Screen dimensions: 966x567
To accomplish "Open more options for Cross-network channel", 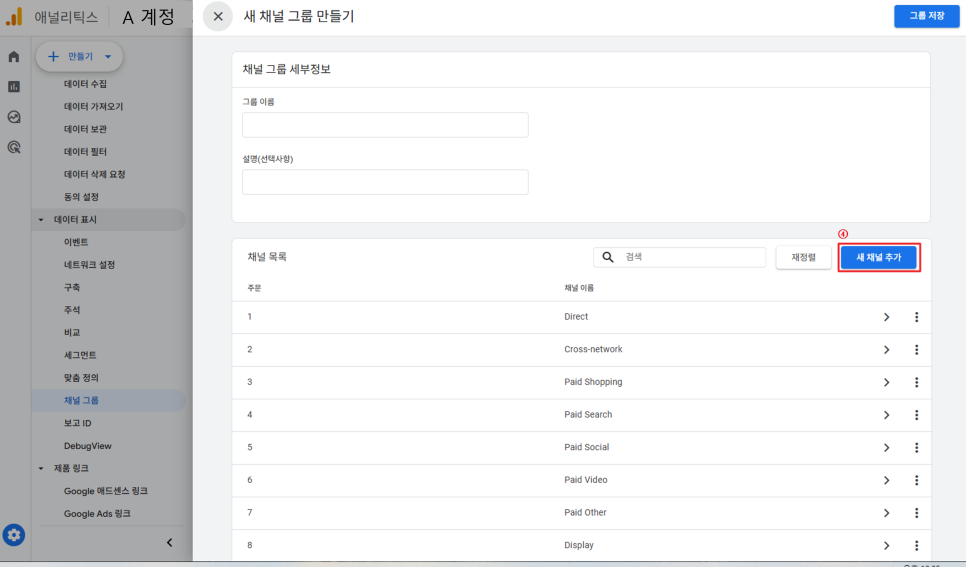I will 916,349.
